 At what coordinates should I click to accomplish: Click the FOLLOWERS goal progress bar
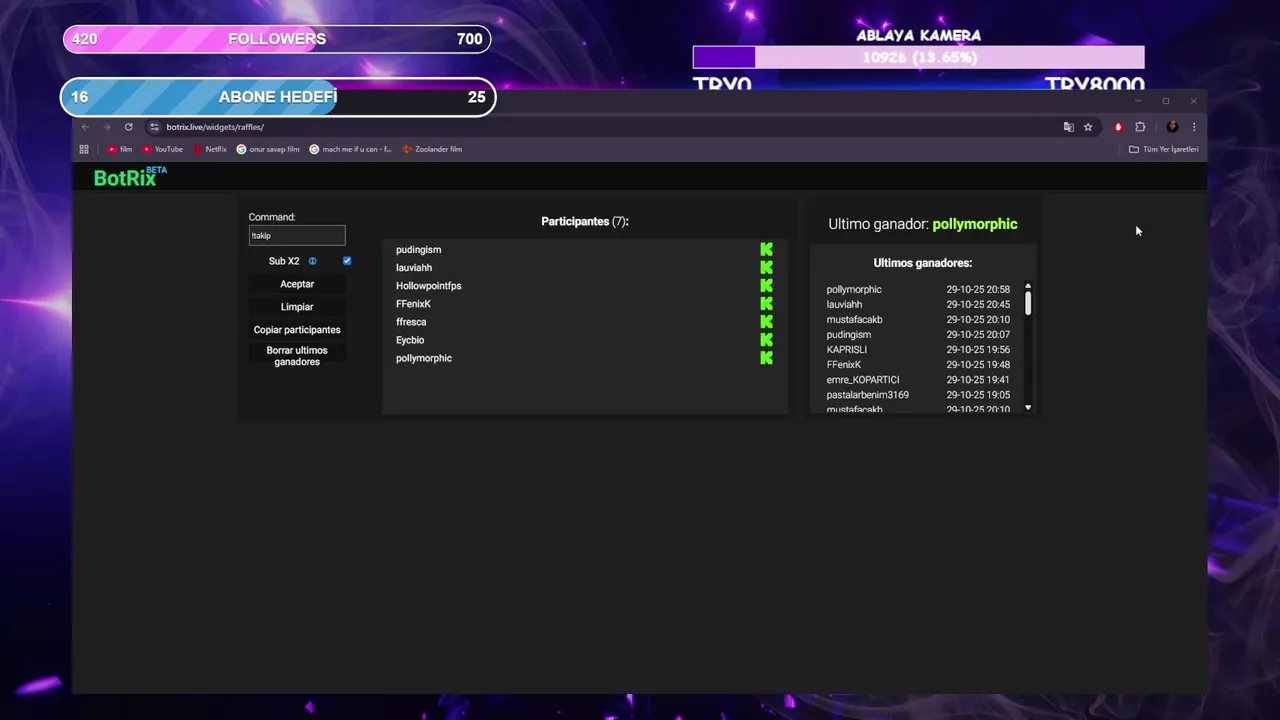click(277, 39)
